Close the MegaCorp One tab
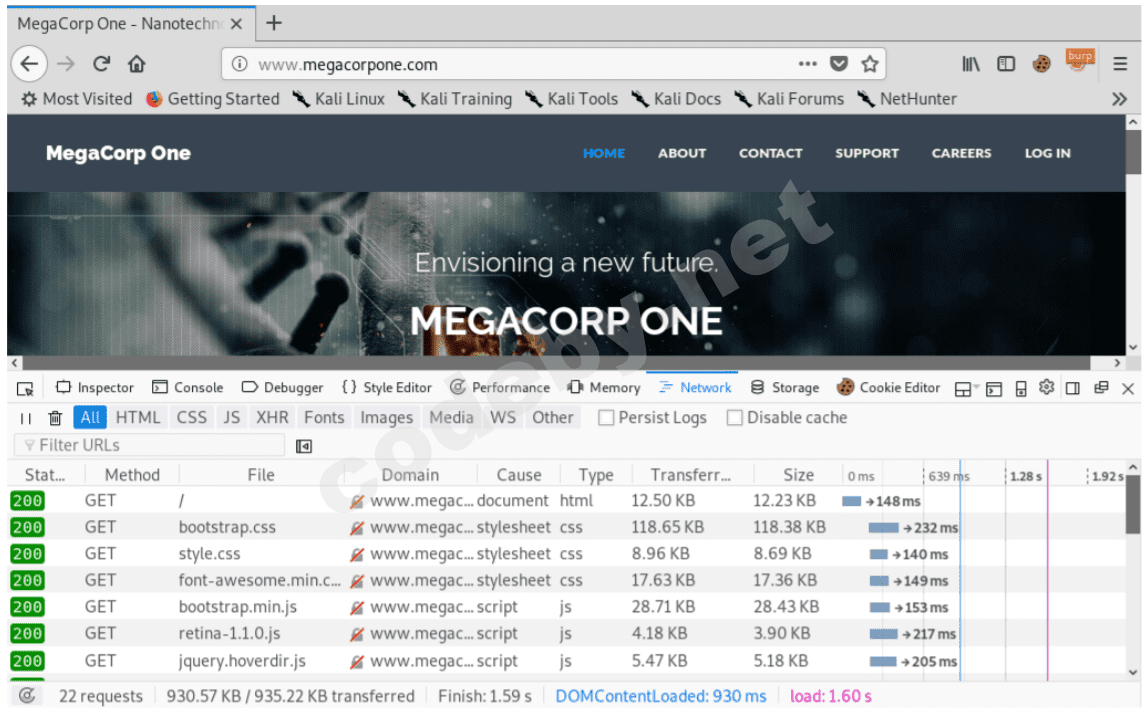The image size is (1147, 713). pyautogui.click(x=236, y=24)
